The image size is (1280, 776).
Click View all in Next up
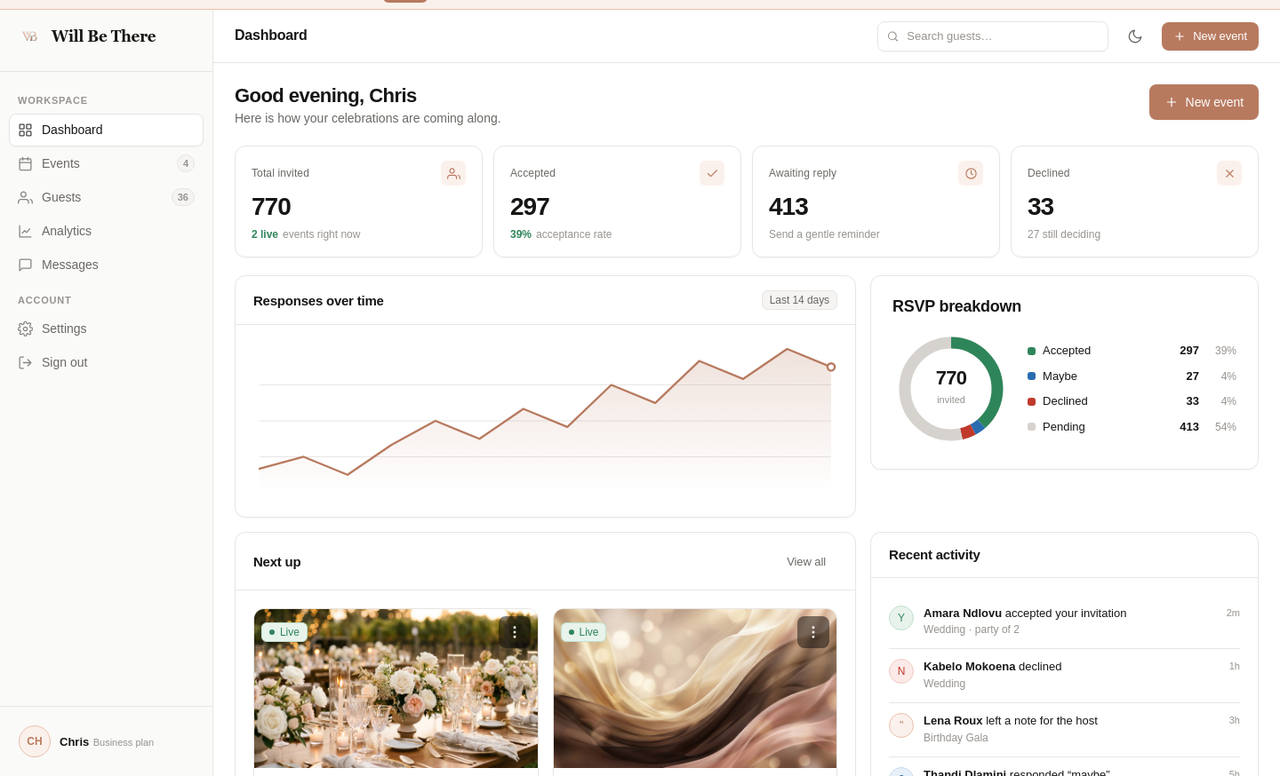point(806,562)
